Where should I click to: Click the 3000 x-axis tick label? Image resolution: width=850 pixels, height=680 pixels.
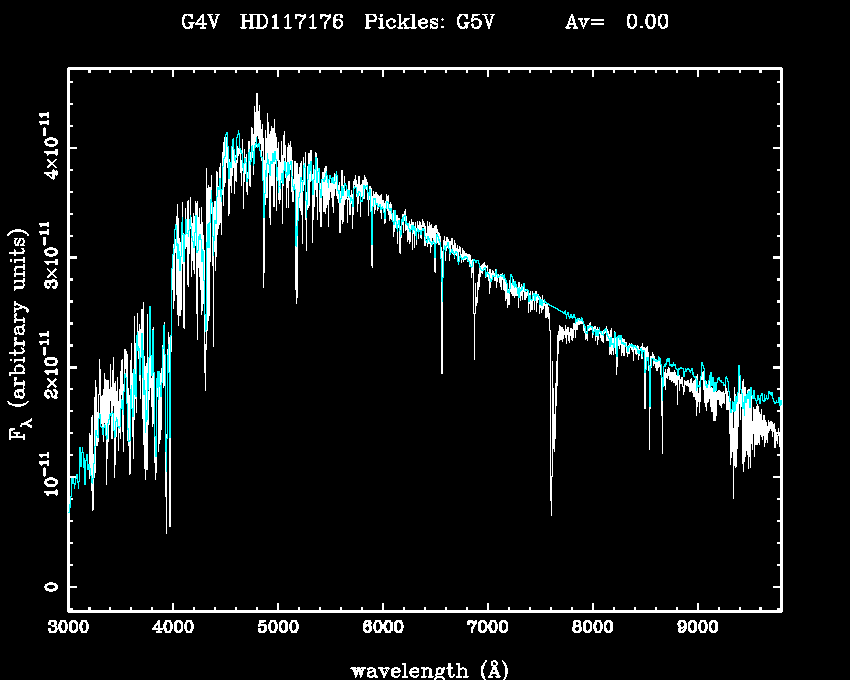[68, 629]
